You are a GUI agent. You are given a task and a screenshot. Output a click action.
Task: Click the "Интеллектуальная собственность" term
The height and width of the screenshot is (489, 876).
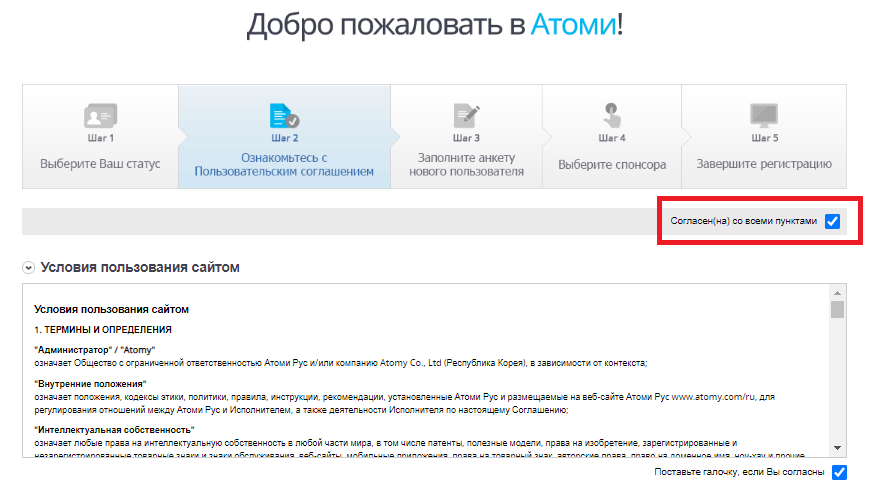pos(114,430)
